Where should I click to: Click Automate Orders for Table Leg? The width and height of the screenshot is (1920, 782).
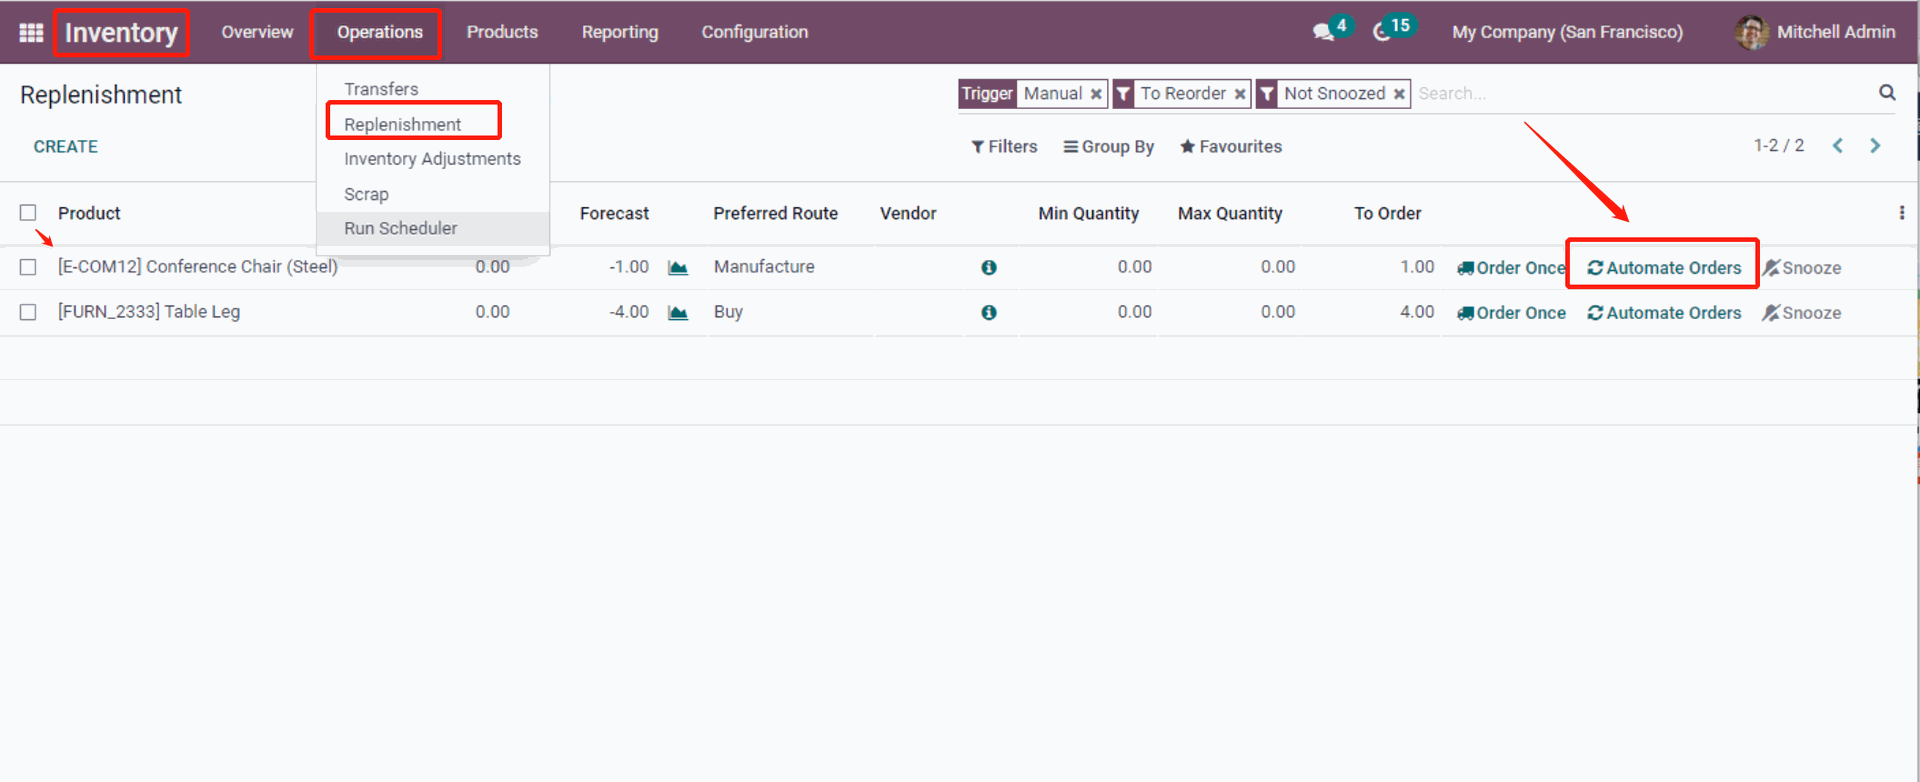pyautogui.click(x=1664, y=313)
